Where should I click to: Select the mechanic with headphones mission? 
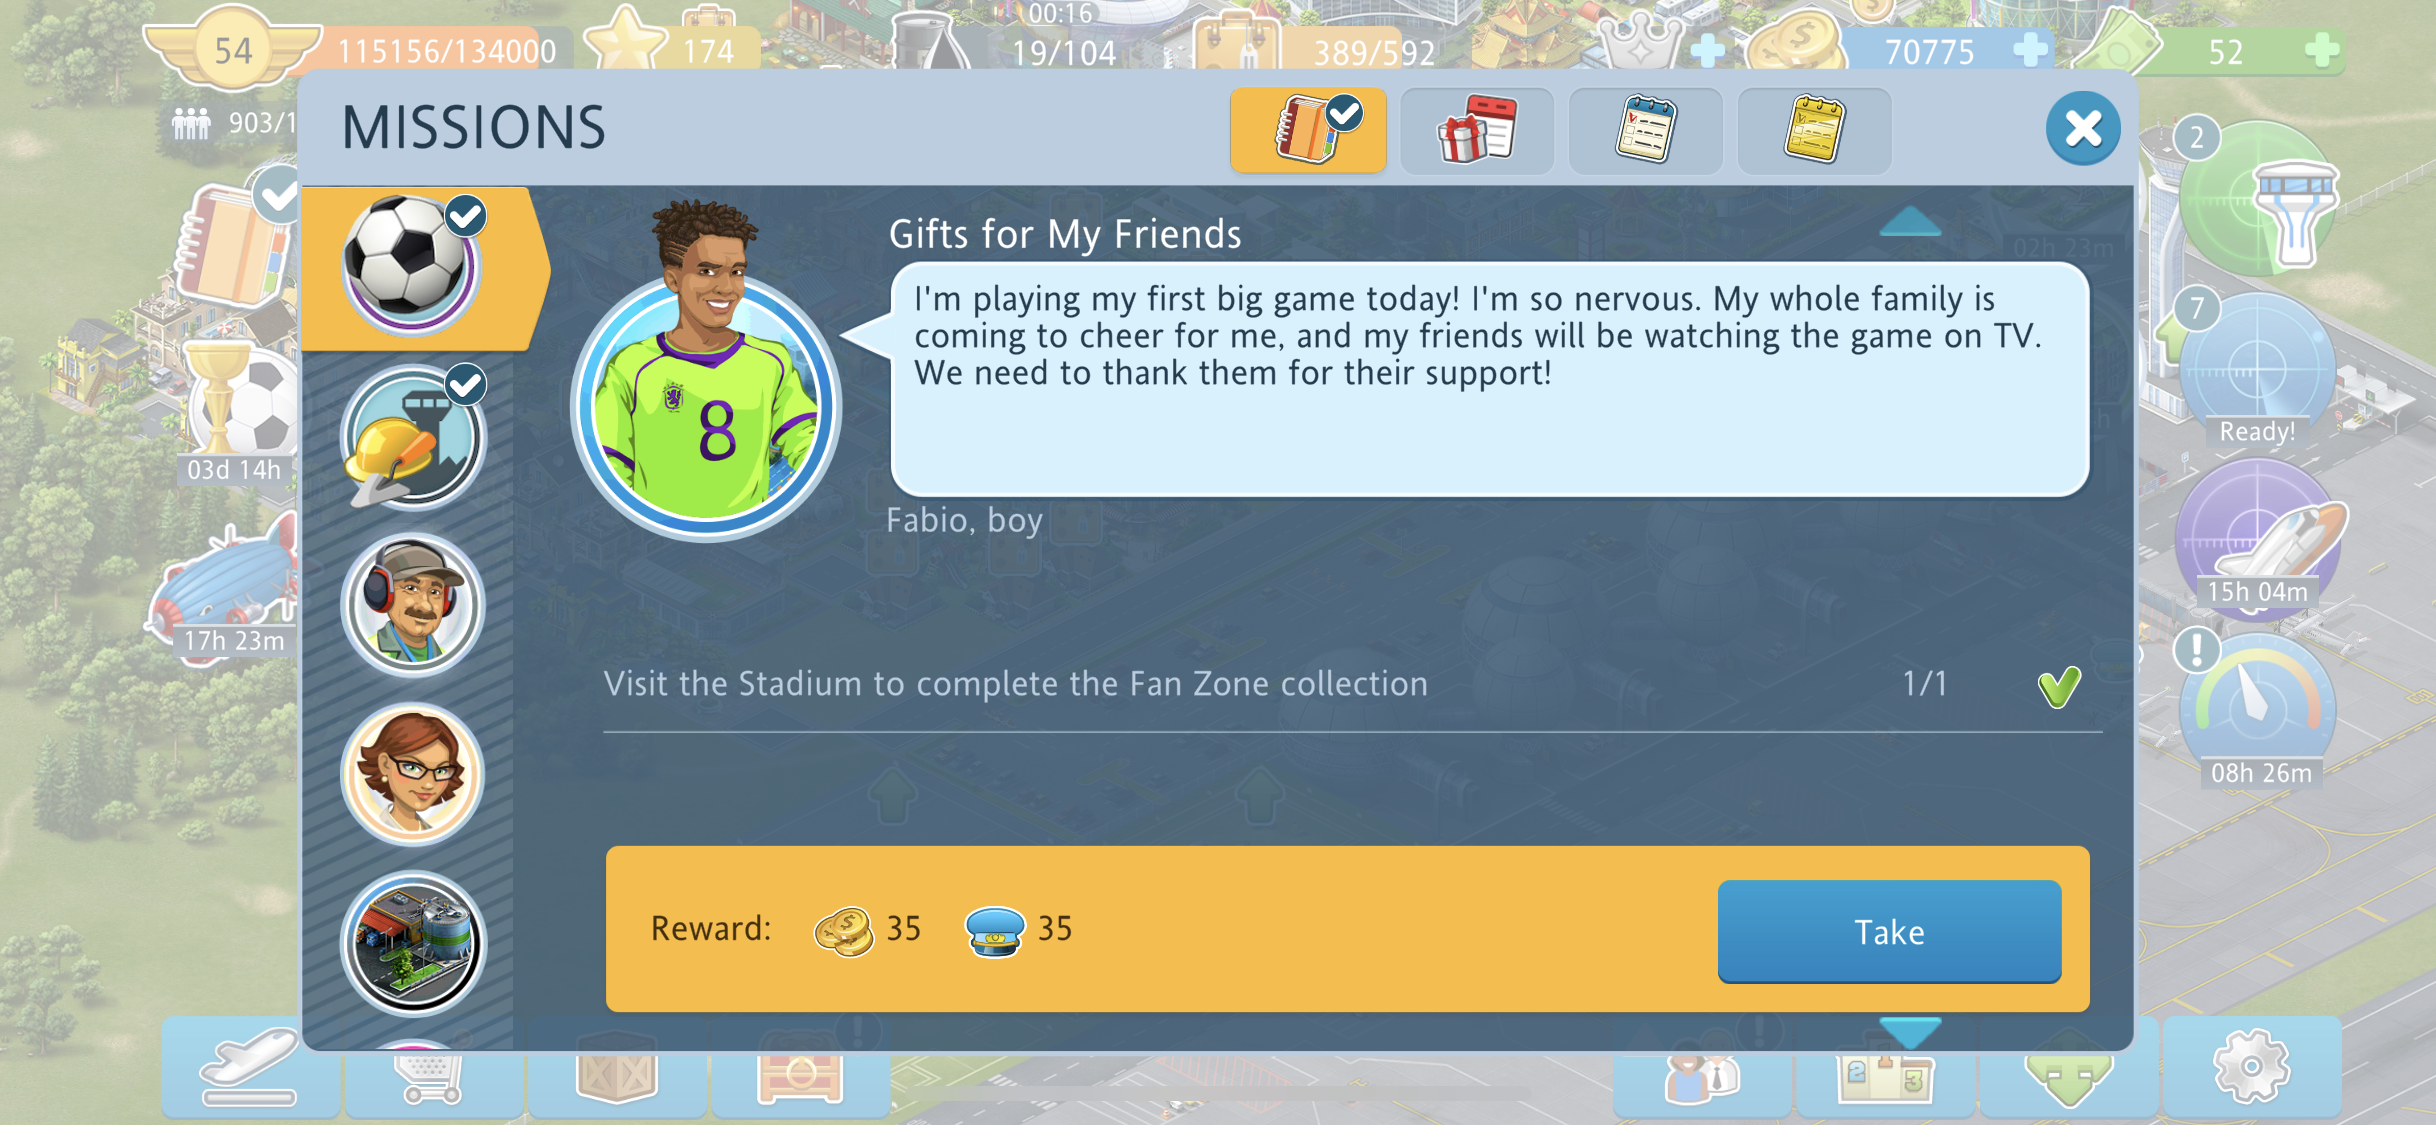point(412,604)
